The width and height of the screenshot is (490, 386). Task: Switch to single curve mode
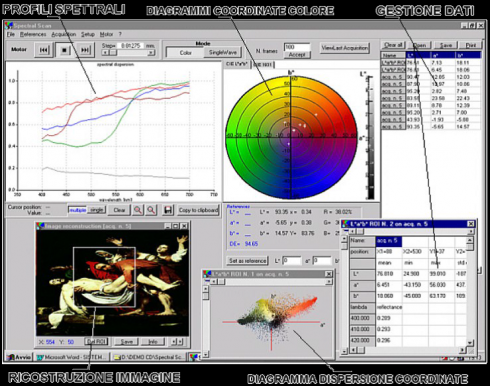[x=97, y=210]
